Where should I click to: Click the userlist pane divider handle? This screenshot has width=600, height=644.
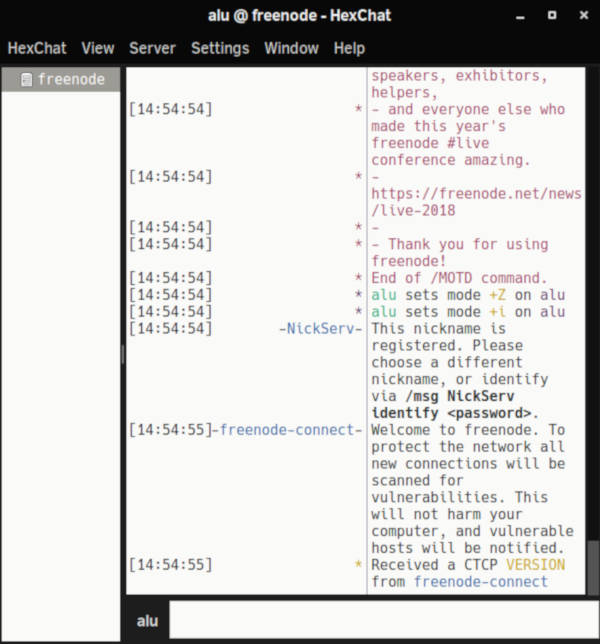pyautogui.click(x=123, y=354)
